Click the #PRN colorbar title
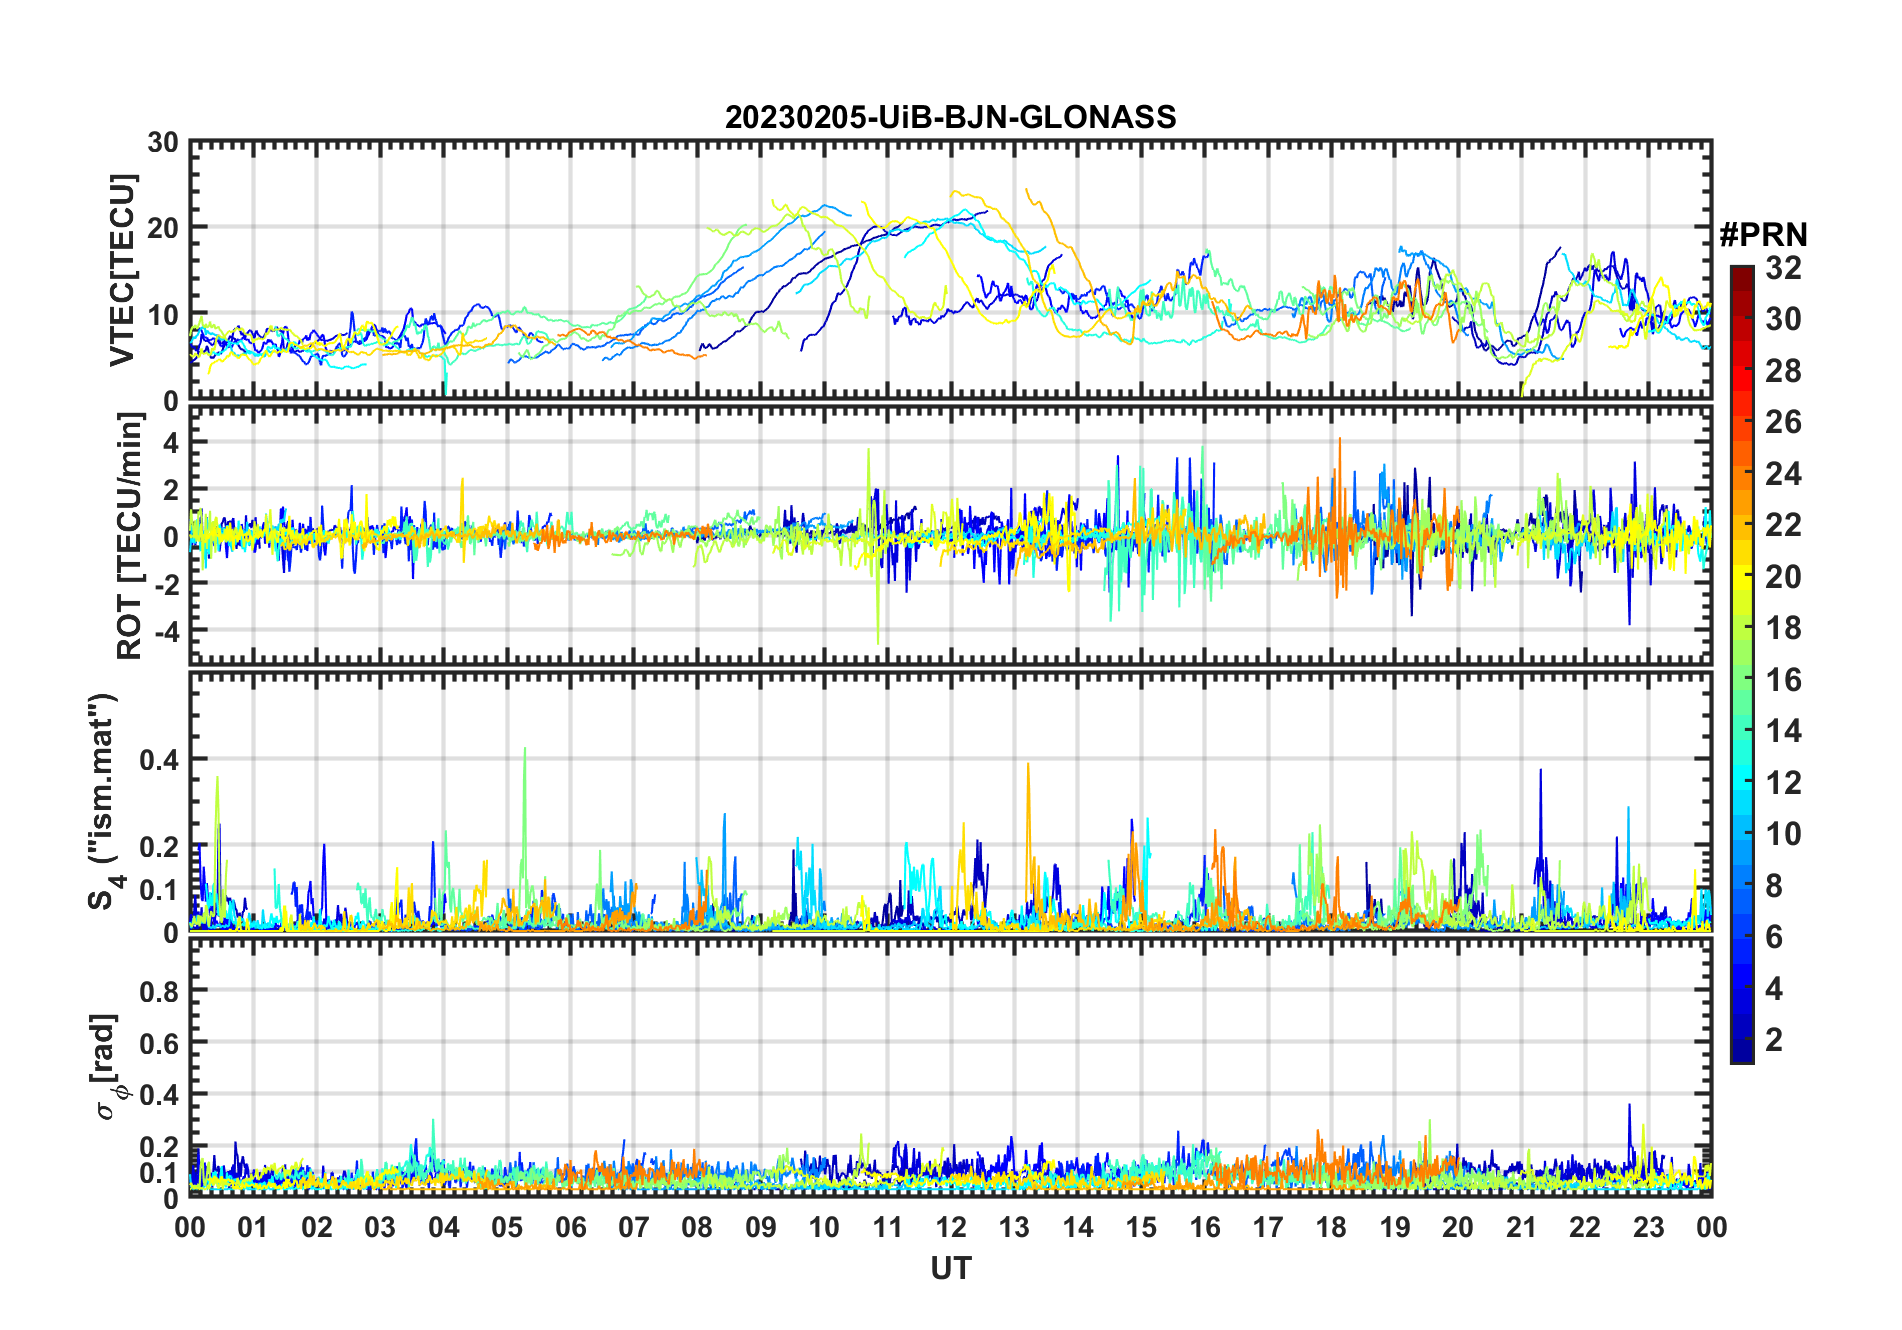1902x1330 pixels. [1763, 235]
